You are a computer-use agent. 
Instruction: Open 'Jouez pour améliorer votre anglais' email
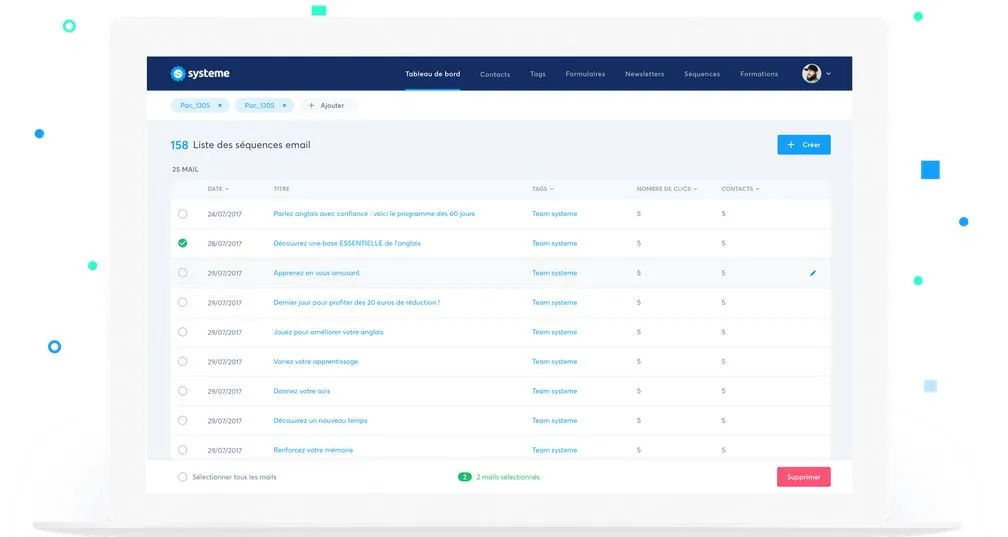328,332
